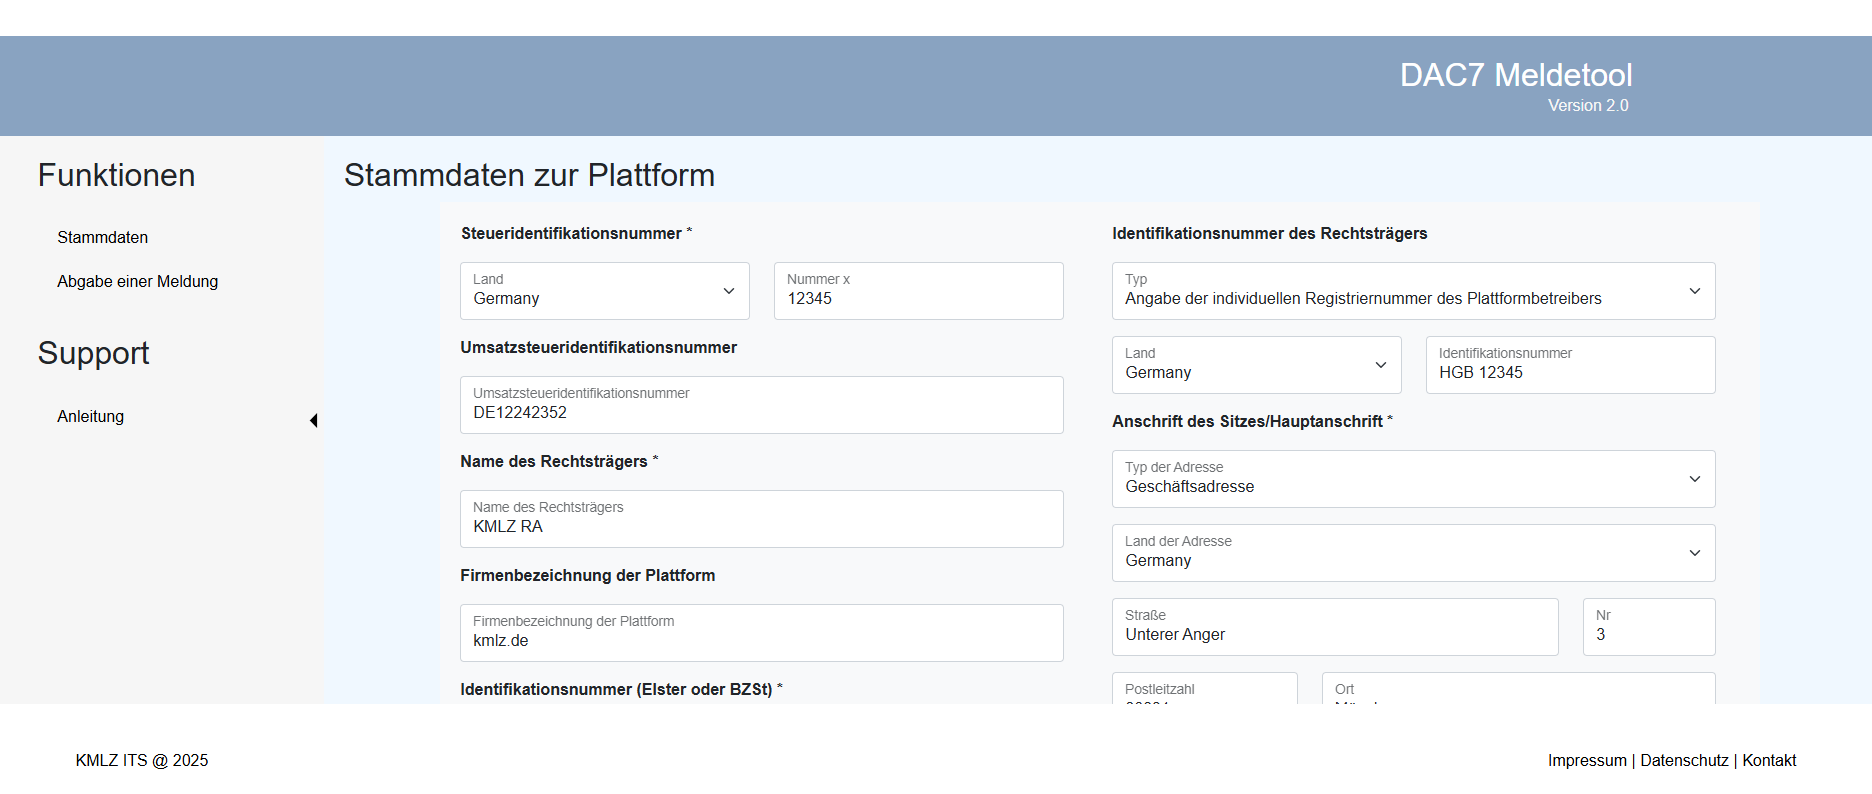Expand the Typ dropdown for Identifikationsnummer
1872x794 pixels.
pyautogui.click(x=1412, y=291)
